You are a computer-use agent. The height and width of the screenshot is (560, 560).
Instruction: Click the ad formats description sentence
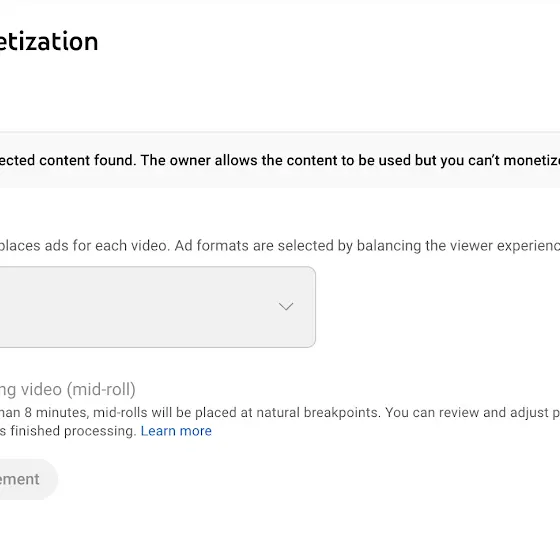pyautogui.click(x=280, y=246)
